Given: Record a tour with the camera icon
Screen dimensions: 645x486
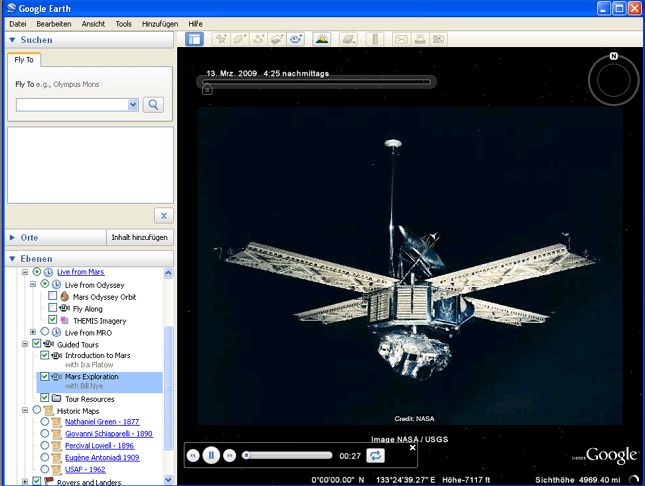Looking at the screenshot, I should 296,39.
